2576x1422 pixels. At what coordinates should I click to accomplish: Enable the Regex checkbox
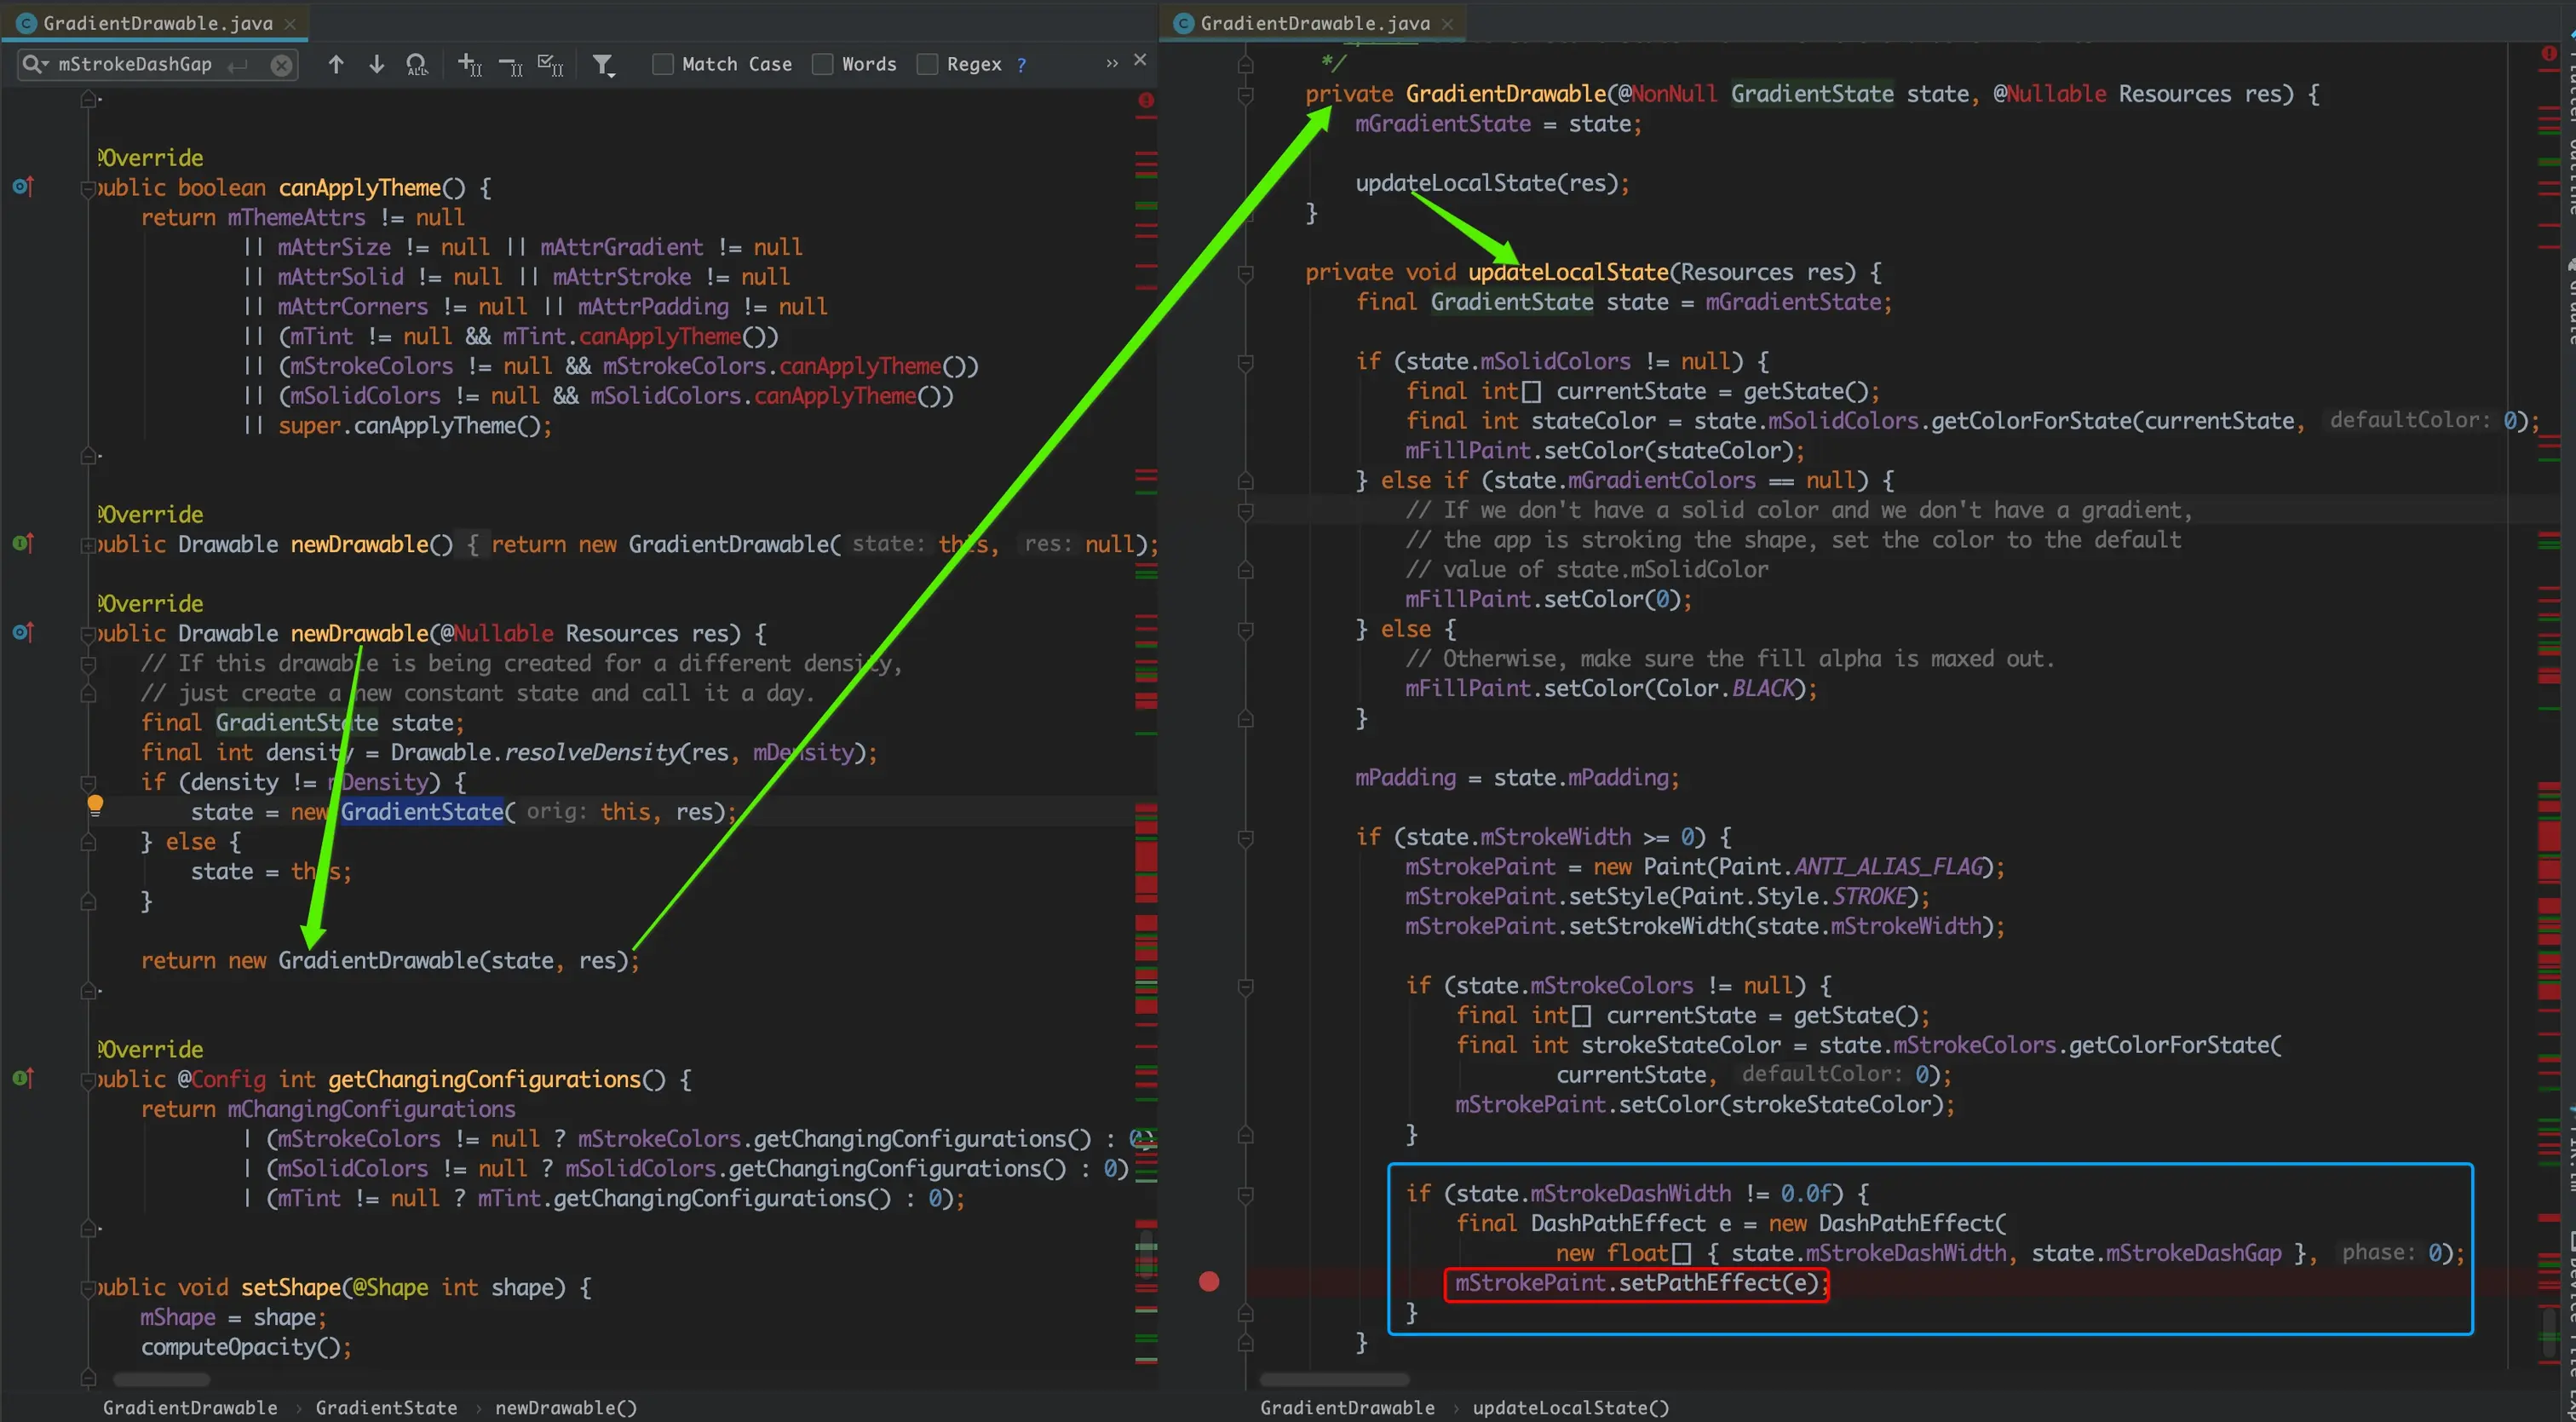pos(927,64)
